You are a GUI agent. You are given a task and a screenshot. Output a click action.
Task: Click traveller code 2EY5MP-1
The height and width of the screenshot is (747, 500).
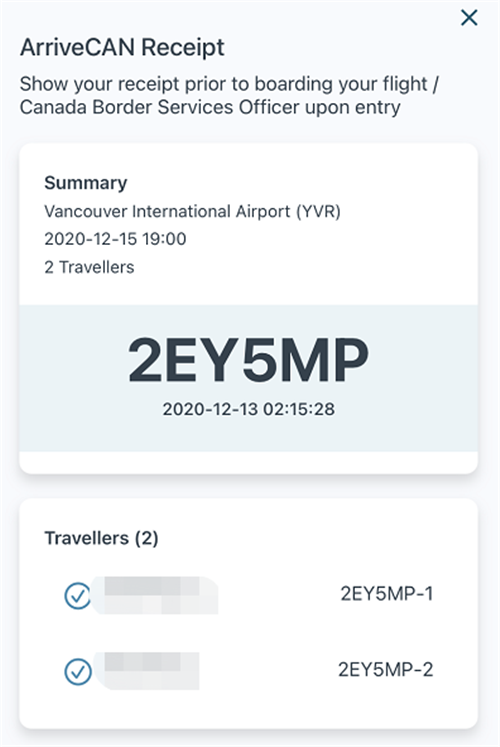point(387,594)
